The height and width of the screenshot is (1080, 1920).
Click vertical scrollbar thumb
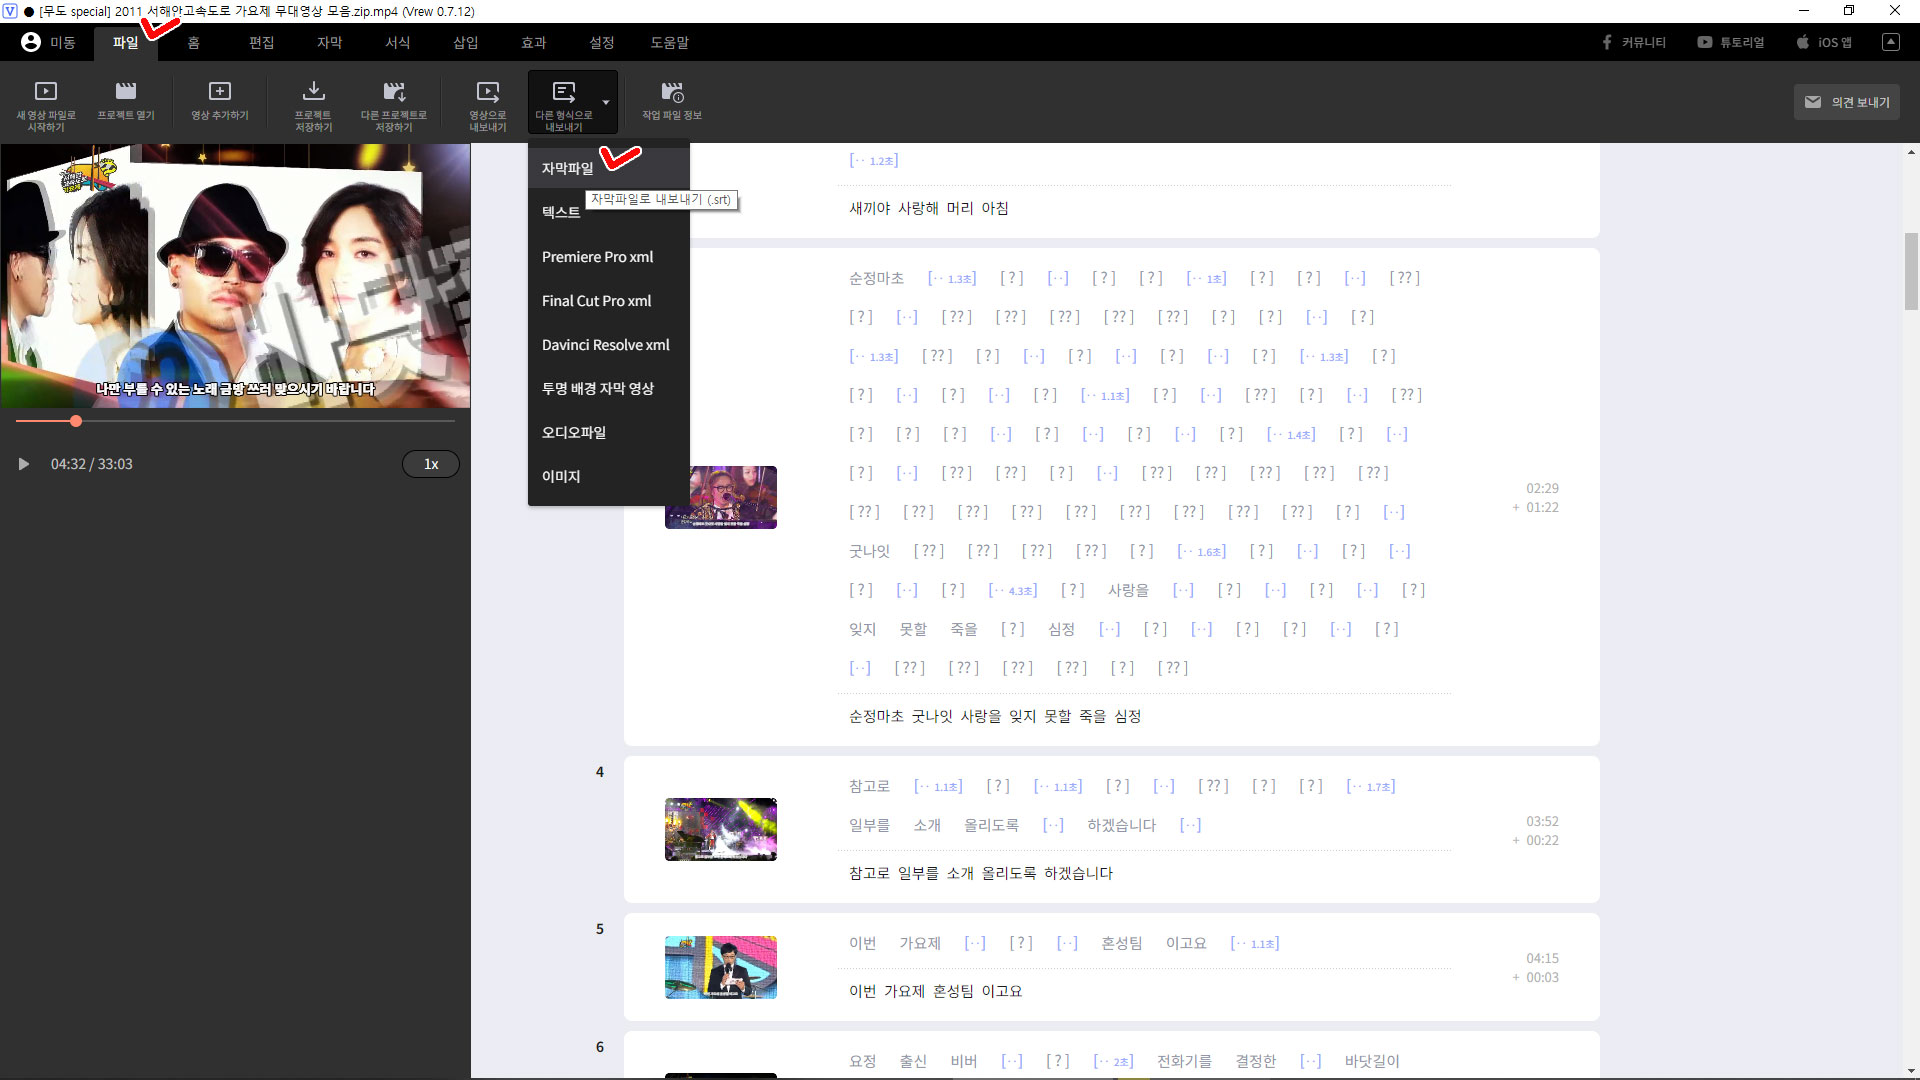(x=1911, y=271)
